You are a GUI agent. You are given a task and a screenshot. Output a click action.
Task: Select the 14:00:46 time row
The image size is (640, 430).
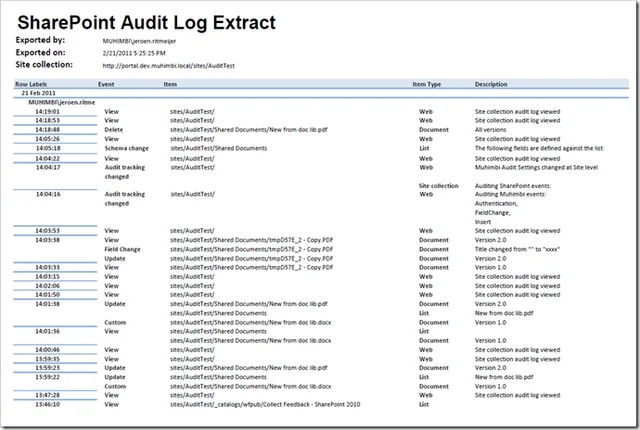[x=47, y=350]
